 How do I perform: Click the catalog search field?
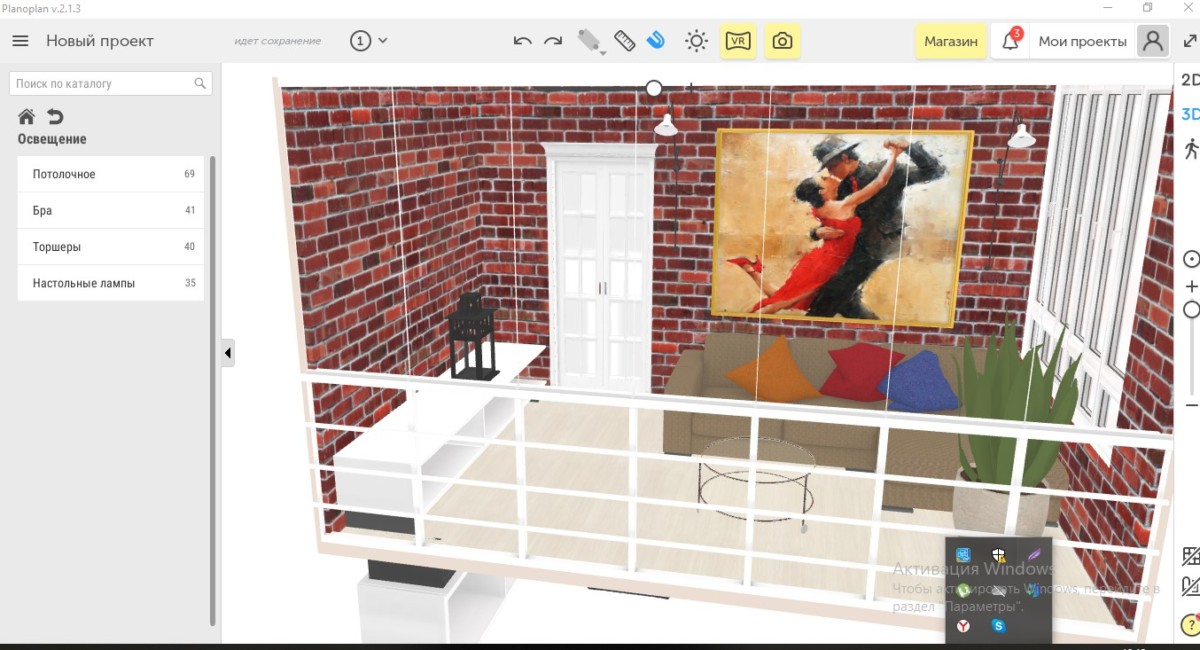pos(110,83)
